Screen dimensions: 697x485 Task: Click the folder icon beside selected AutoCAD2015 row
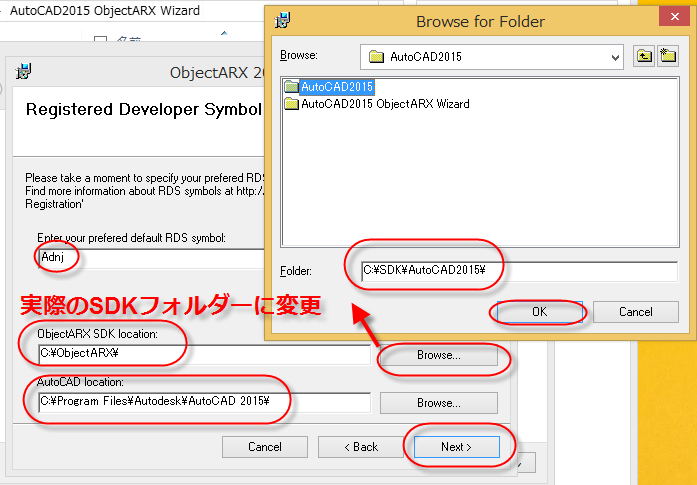292,87
